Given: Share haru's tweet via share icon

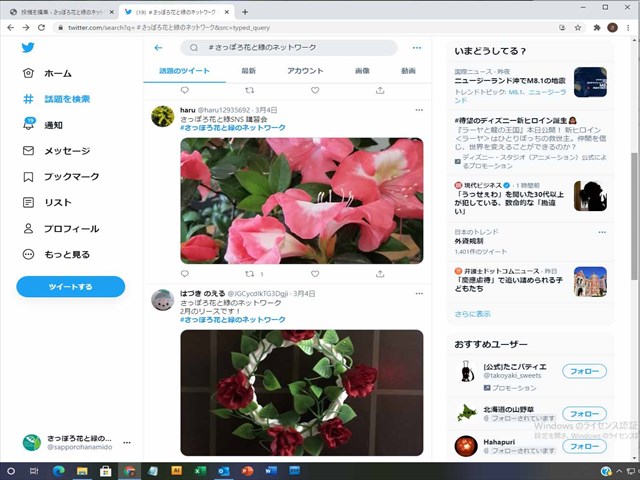Looking at the screenshot, I should (380, 273).
